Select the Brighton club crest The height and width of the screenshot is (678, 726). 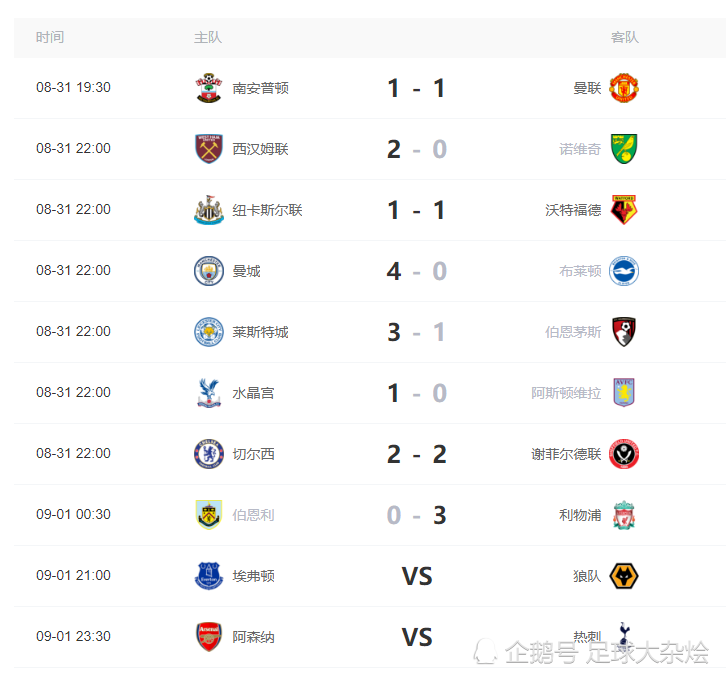624,271
